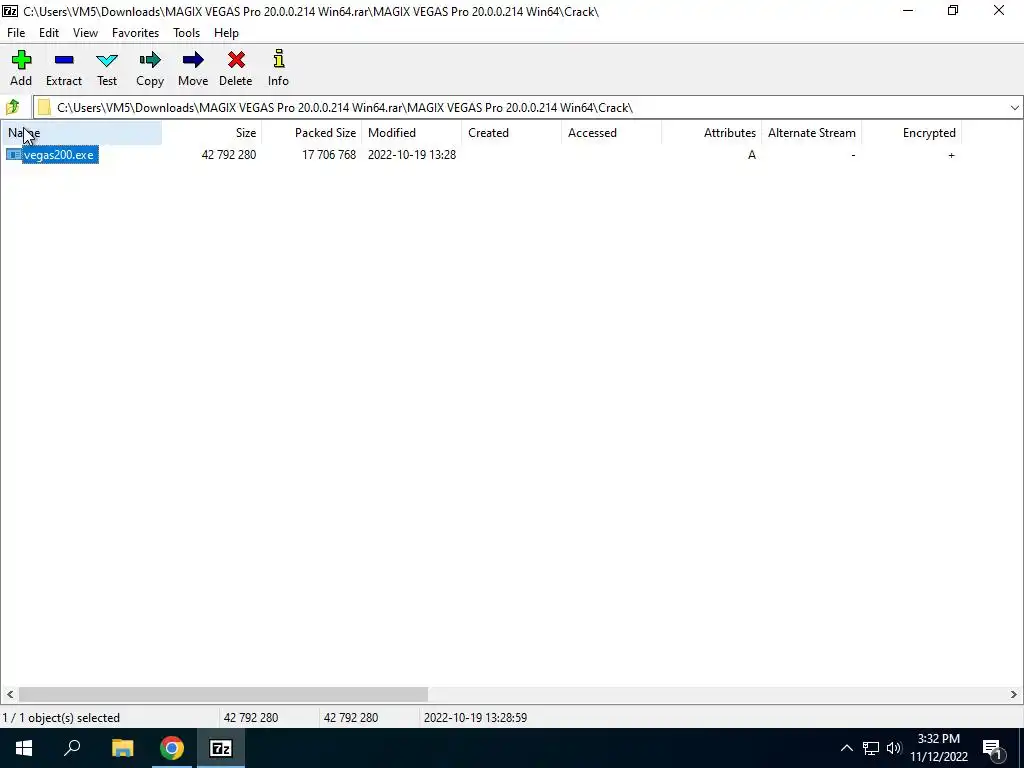The image size is (1024, 768).
Task: Open the Help menu
Action: pos(226,33)
